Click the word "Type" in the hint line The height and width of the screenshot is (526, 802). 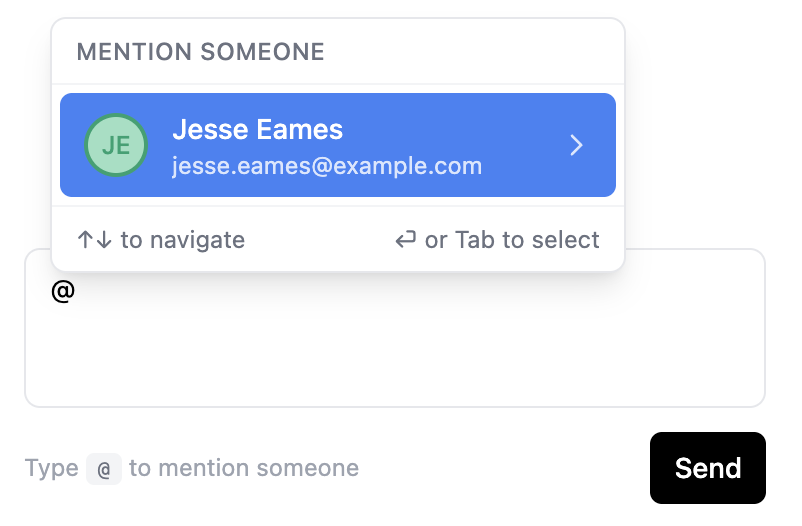pyautogui.click(x=51, y=468)
